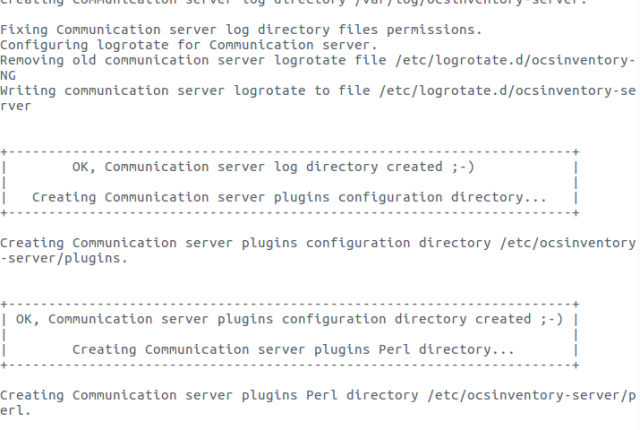Click the top dashed border of the first box
Image resolution: width=640 pixels, height=430 pixels.
click(x=290, y=152)
